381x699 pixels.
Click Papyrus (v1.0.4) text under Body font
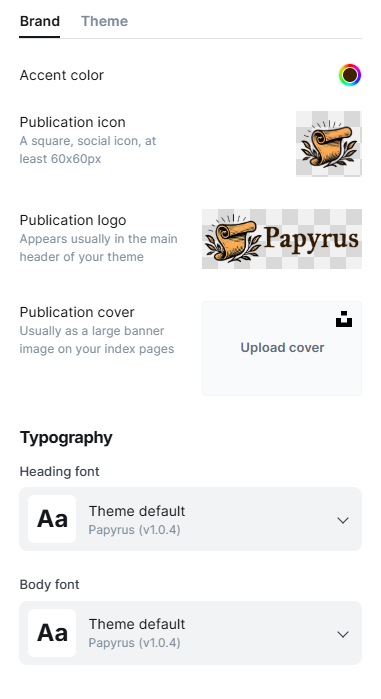tap(134, 643)
